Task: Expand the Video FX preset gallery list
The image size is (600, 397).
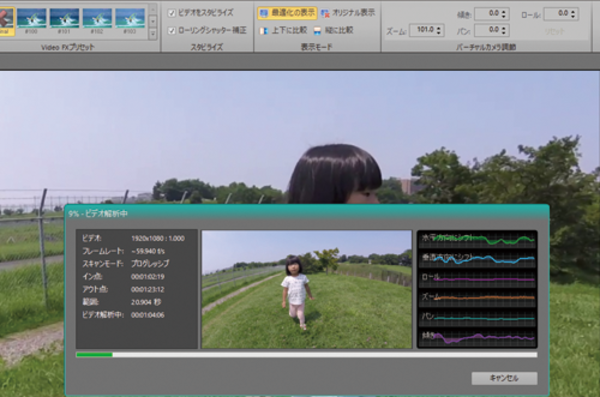Action: pos(153,34)
